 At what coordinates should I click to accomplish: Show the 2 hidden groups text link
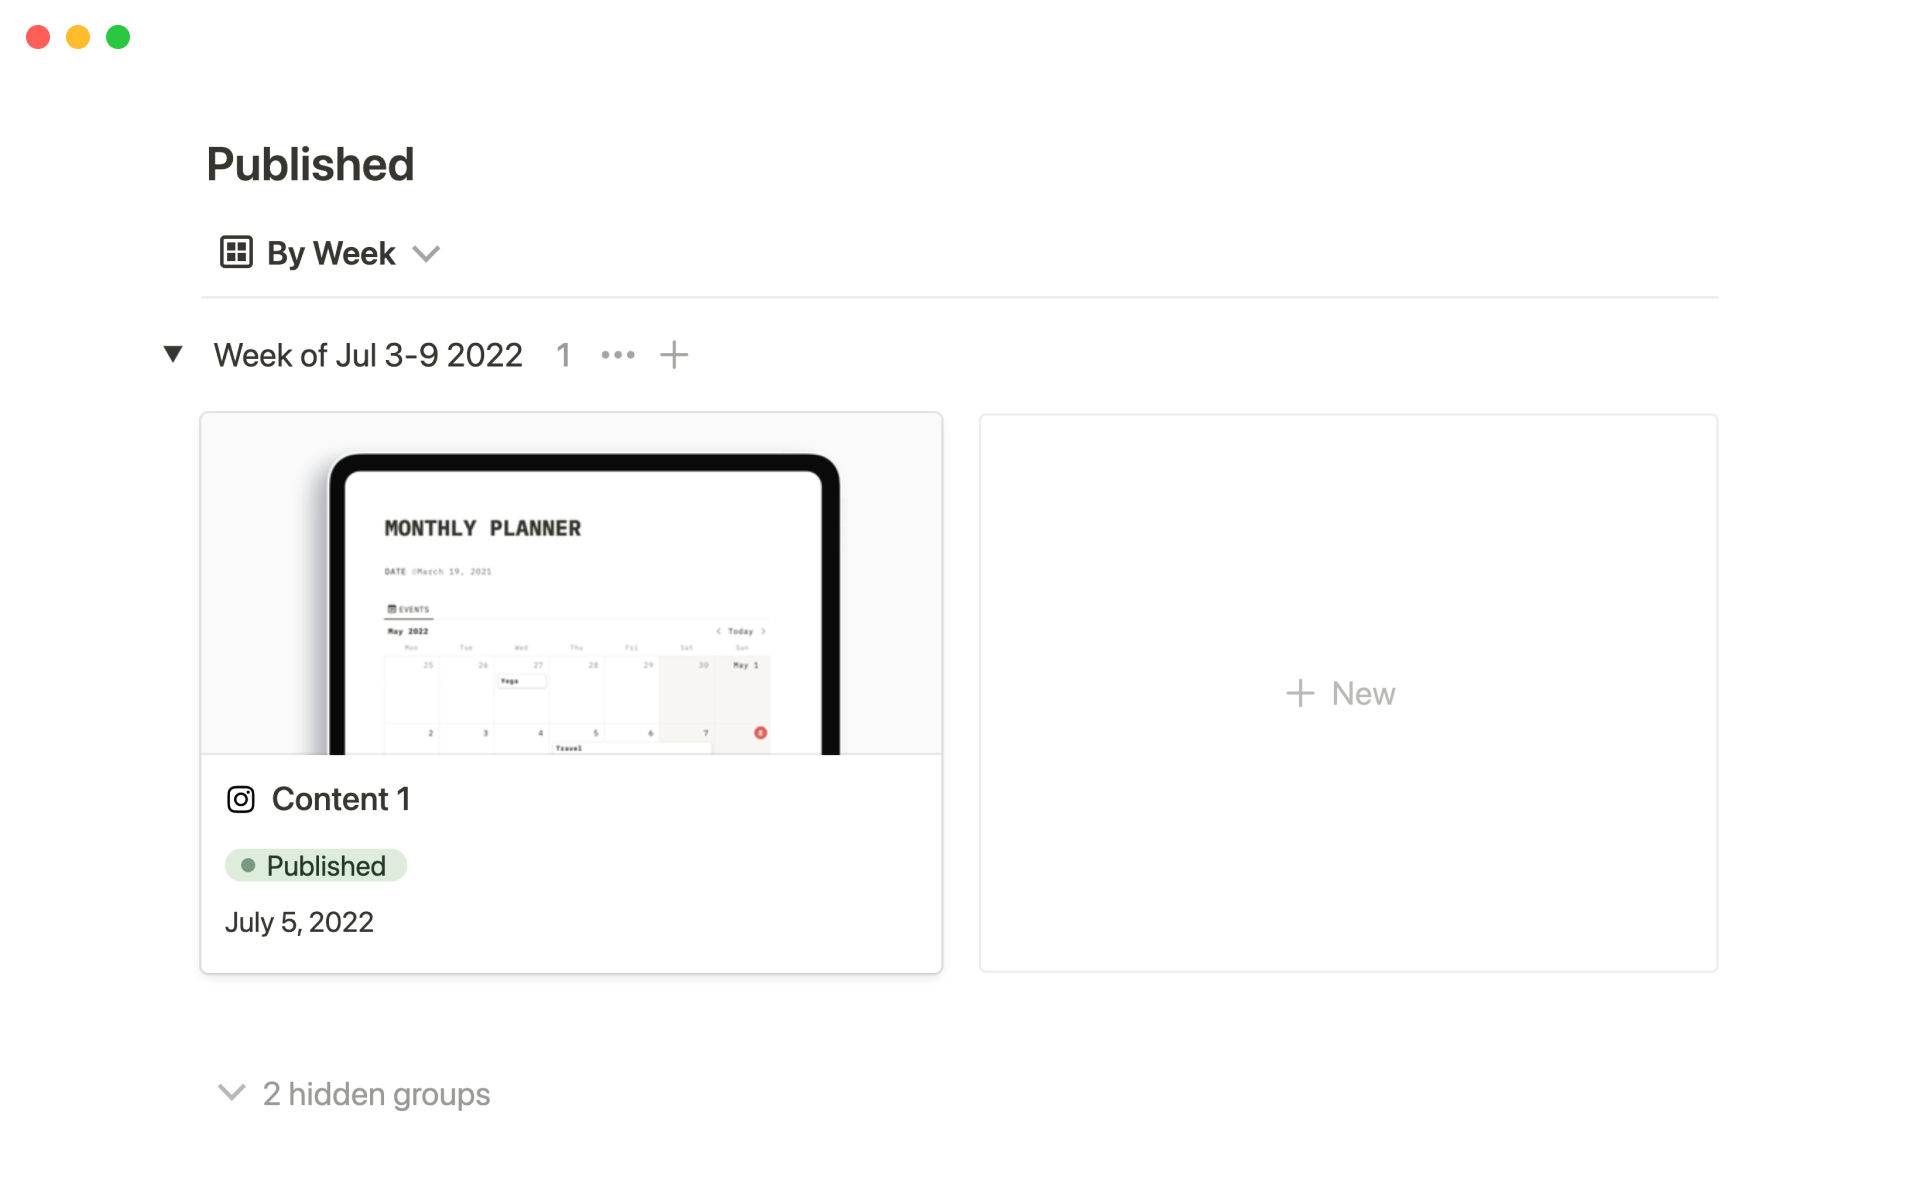pos(376,1095)
